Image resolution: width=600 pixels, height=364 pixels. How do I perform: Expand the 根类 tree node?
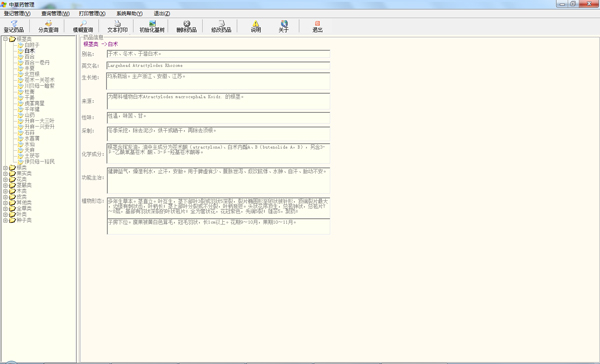tap(5, 168)
